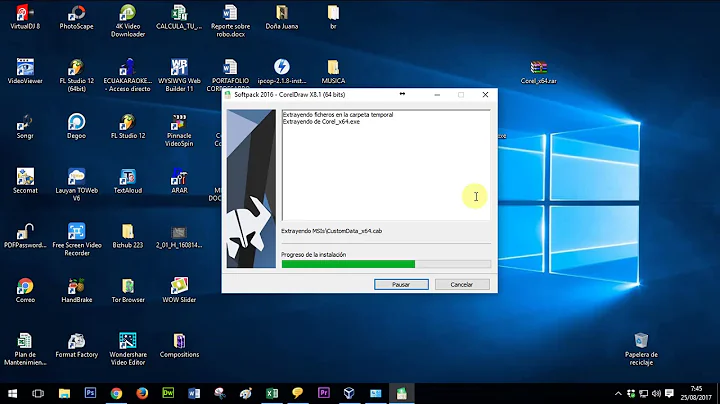
Task: Select the ECUAKARAOKE shortcut icon
Action: click(x=128, y=75)
